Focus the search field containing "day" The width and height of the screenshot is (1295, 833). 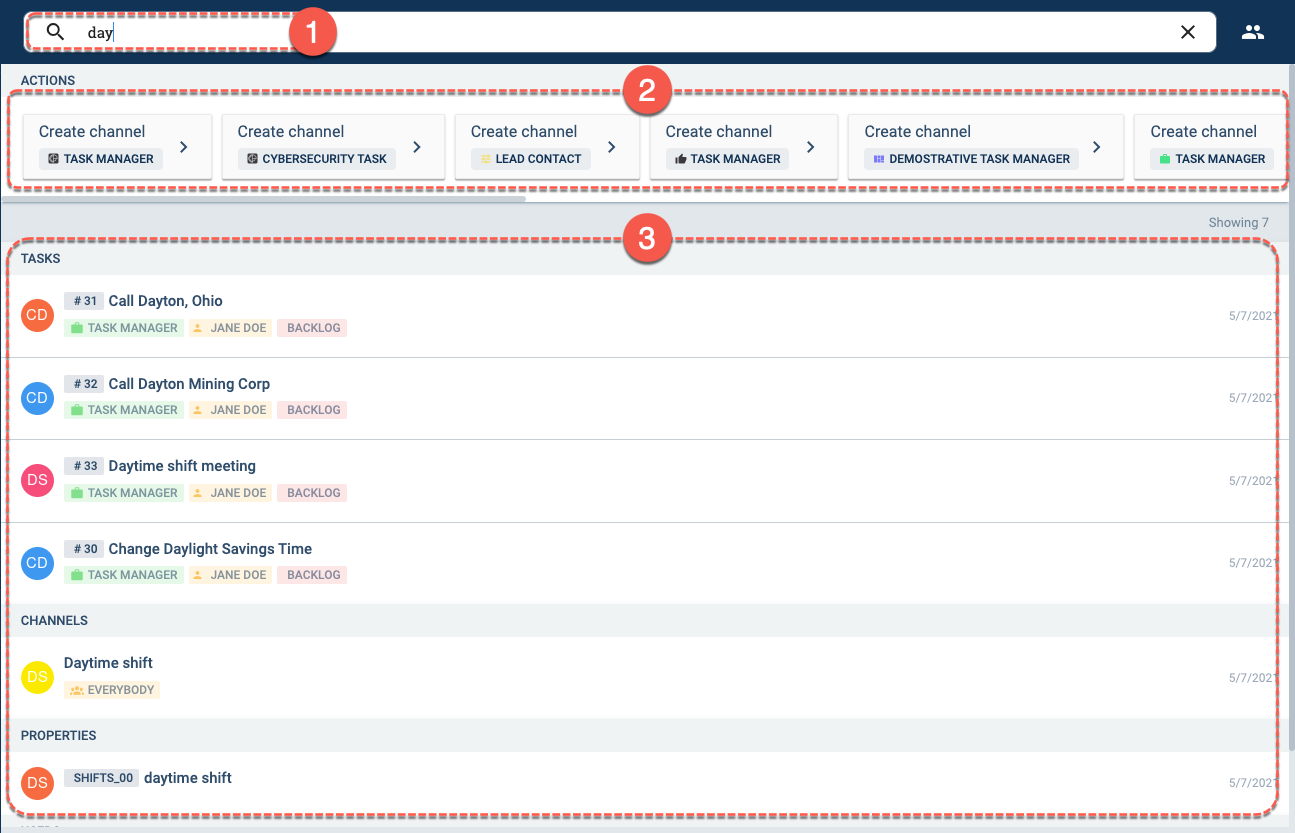(x=620, y=32)
